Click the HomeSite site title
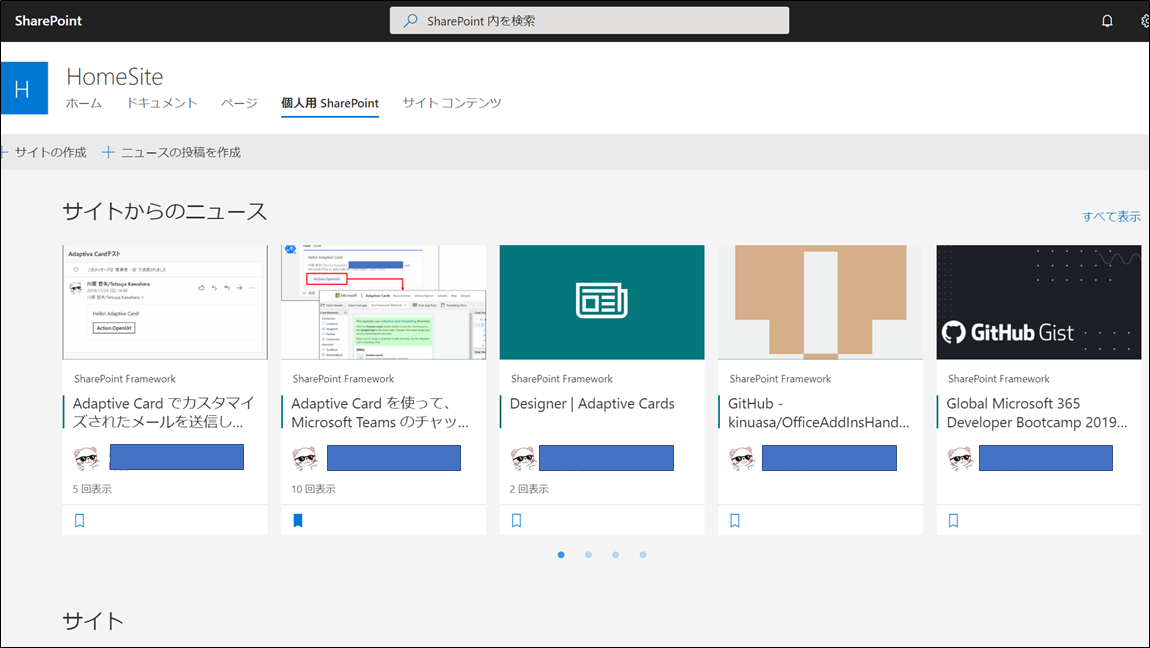The image size is (1150, 648). (x=114, y=76)
